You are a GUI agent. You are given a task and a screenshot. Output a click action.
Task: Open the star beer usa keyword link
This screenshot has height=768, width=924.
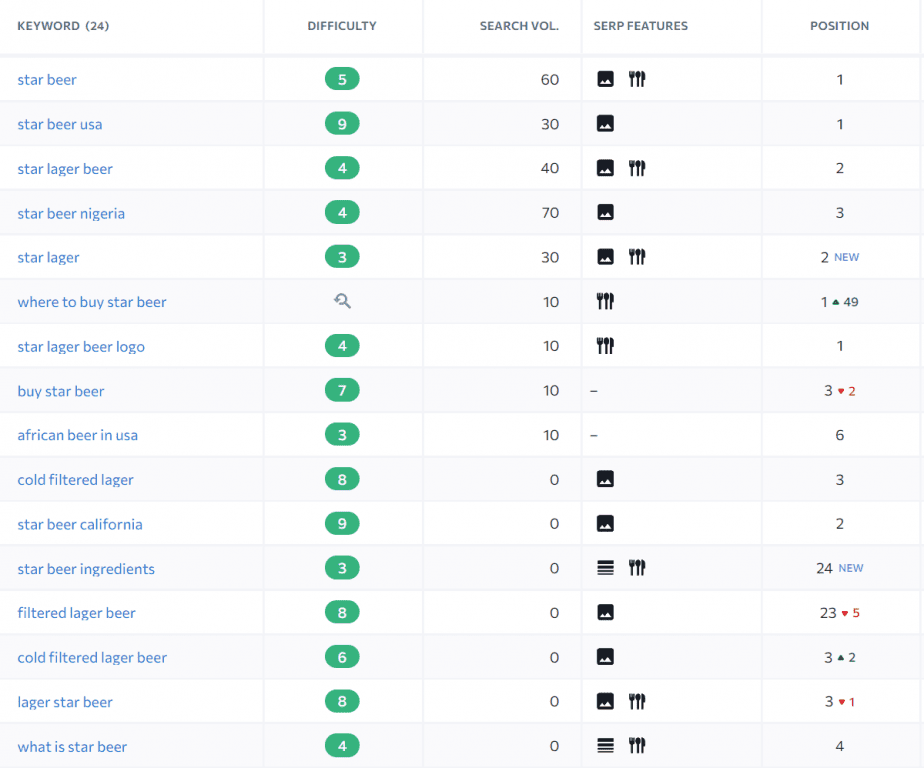[60, 124]
